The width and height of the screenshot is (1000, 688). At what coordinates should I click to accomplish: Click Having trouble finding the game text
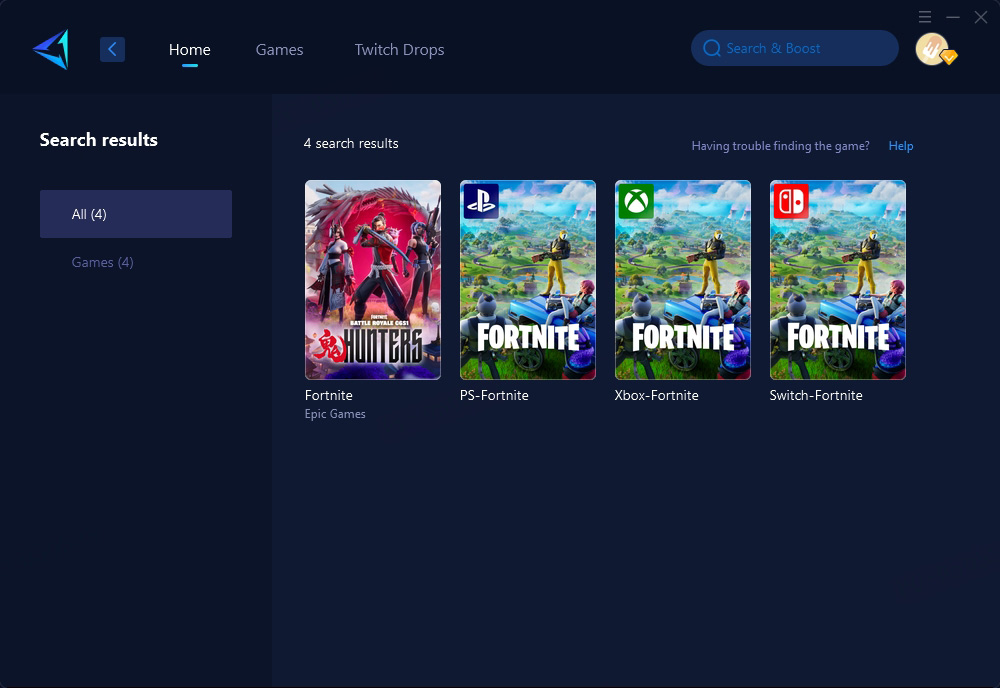click(x=780, y=146)
